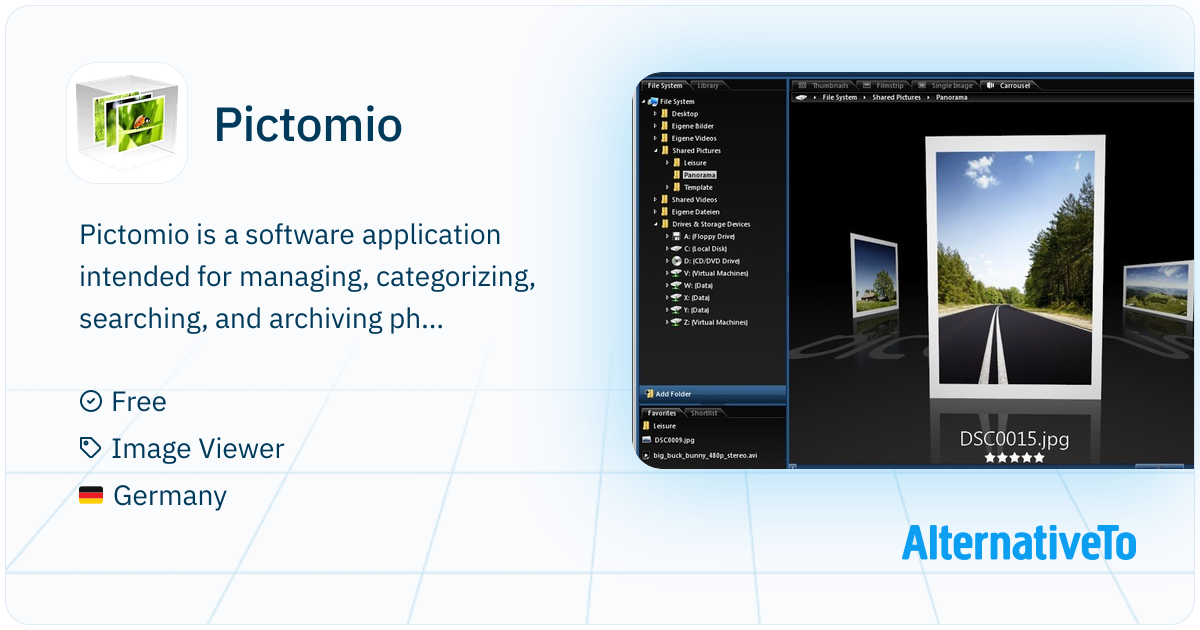Open the Thumbnails view tab
The width and height of the screenshot is (1200, 630).
coord(824,86)
